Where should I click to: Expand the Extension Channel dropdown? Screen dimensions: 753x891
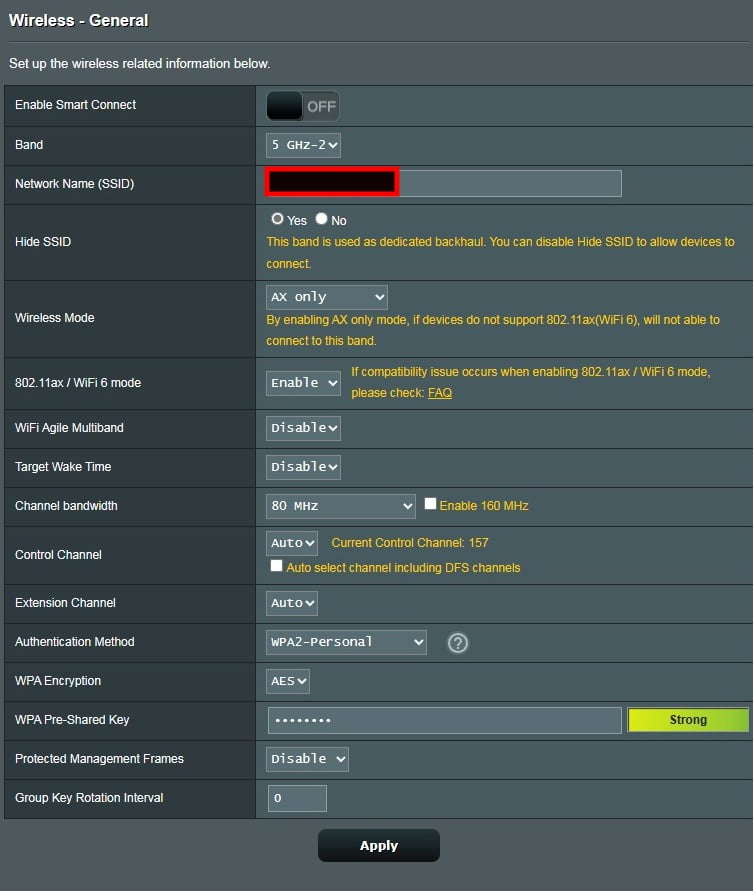292,603
